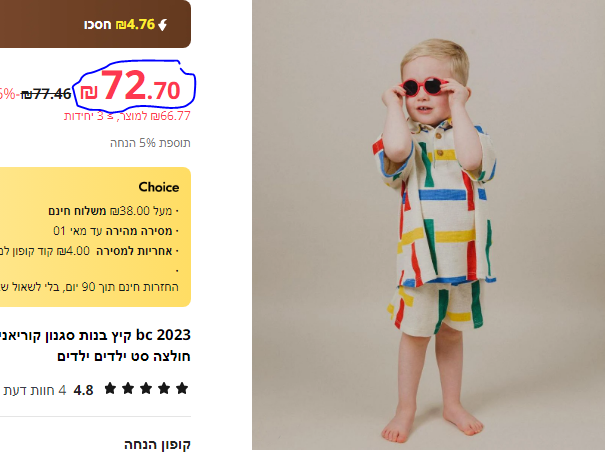Click the 4.8 rating score
The width and height of the screenshot is (605, 452).
point(83,390)
